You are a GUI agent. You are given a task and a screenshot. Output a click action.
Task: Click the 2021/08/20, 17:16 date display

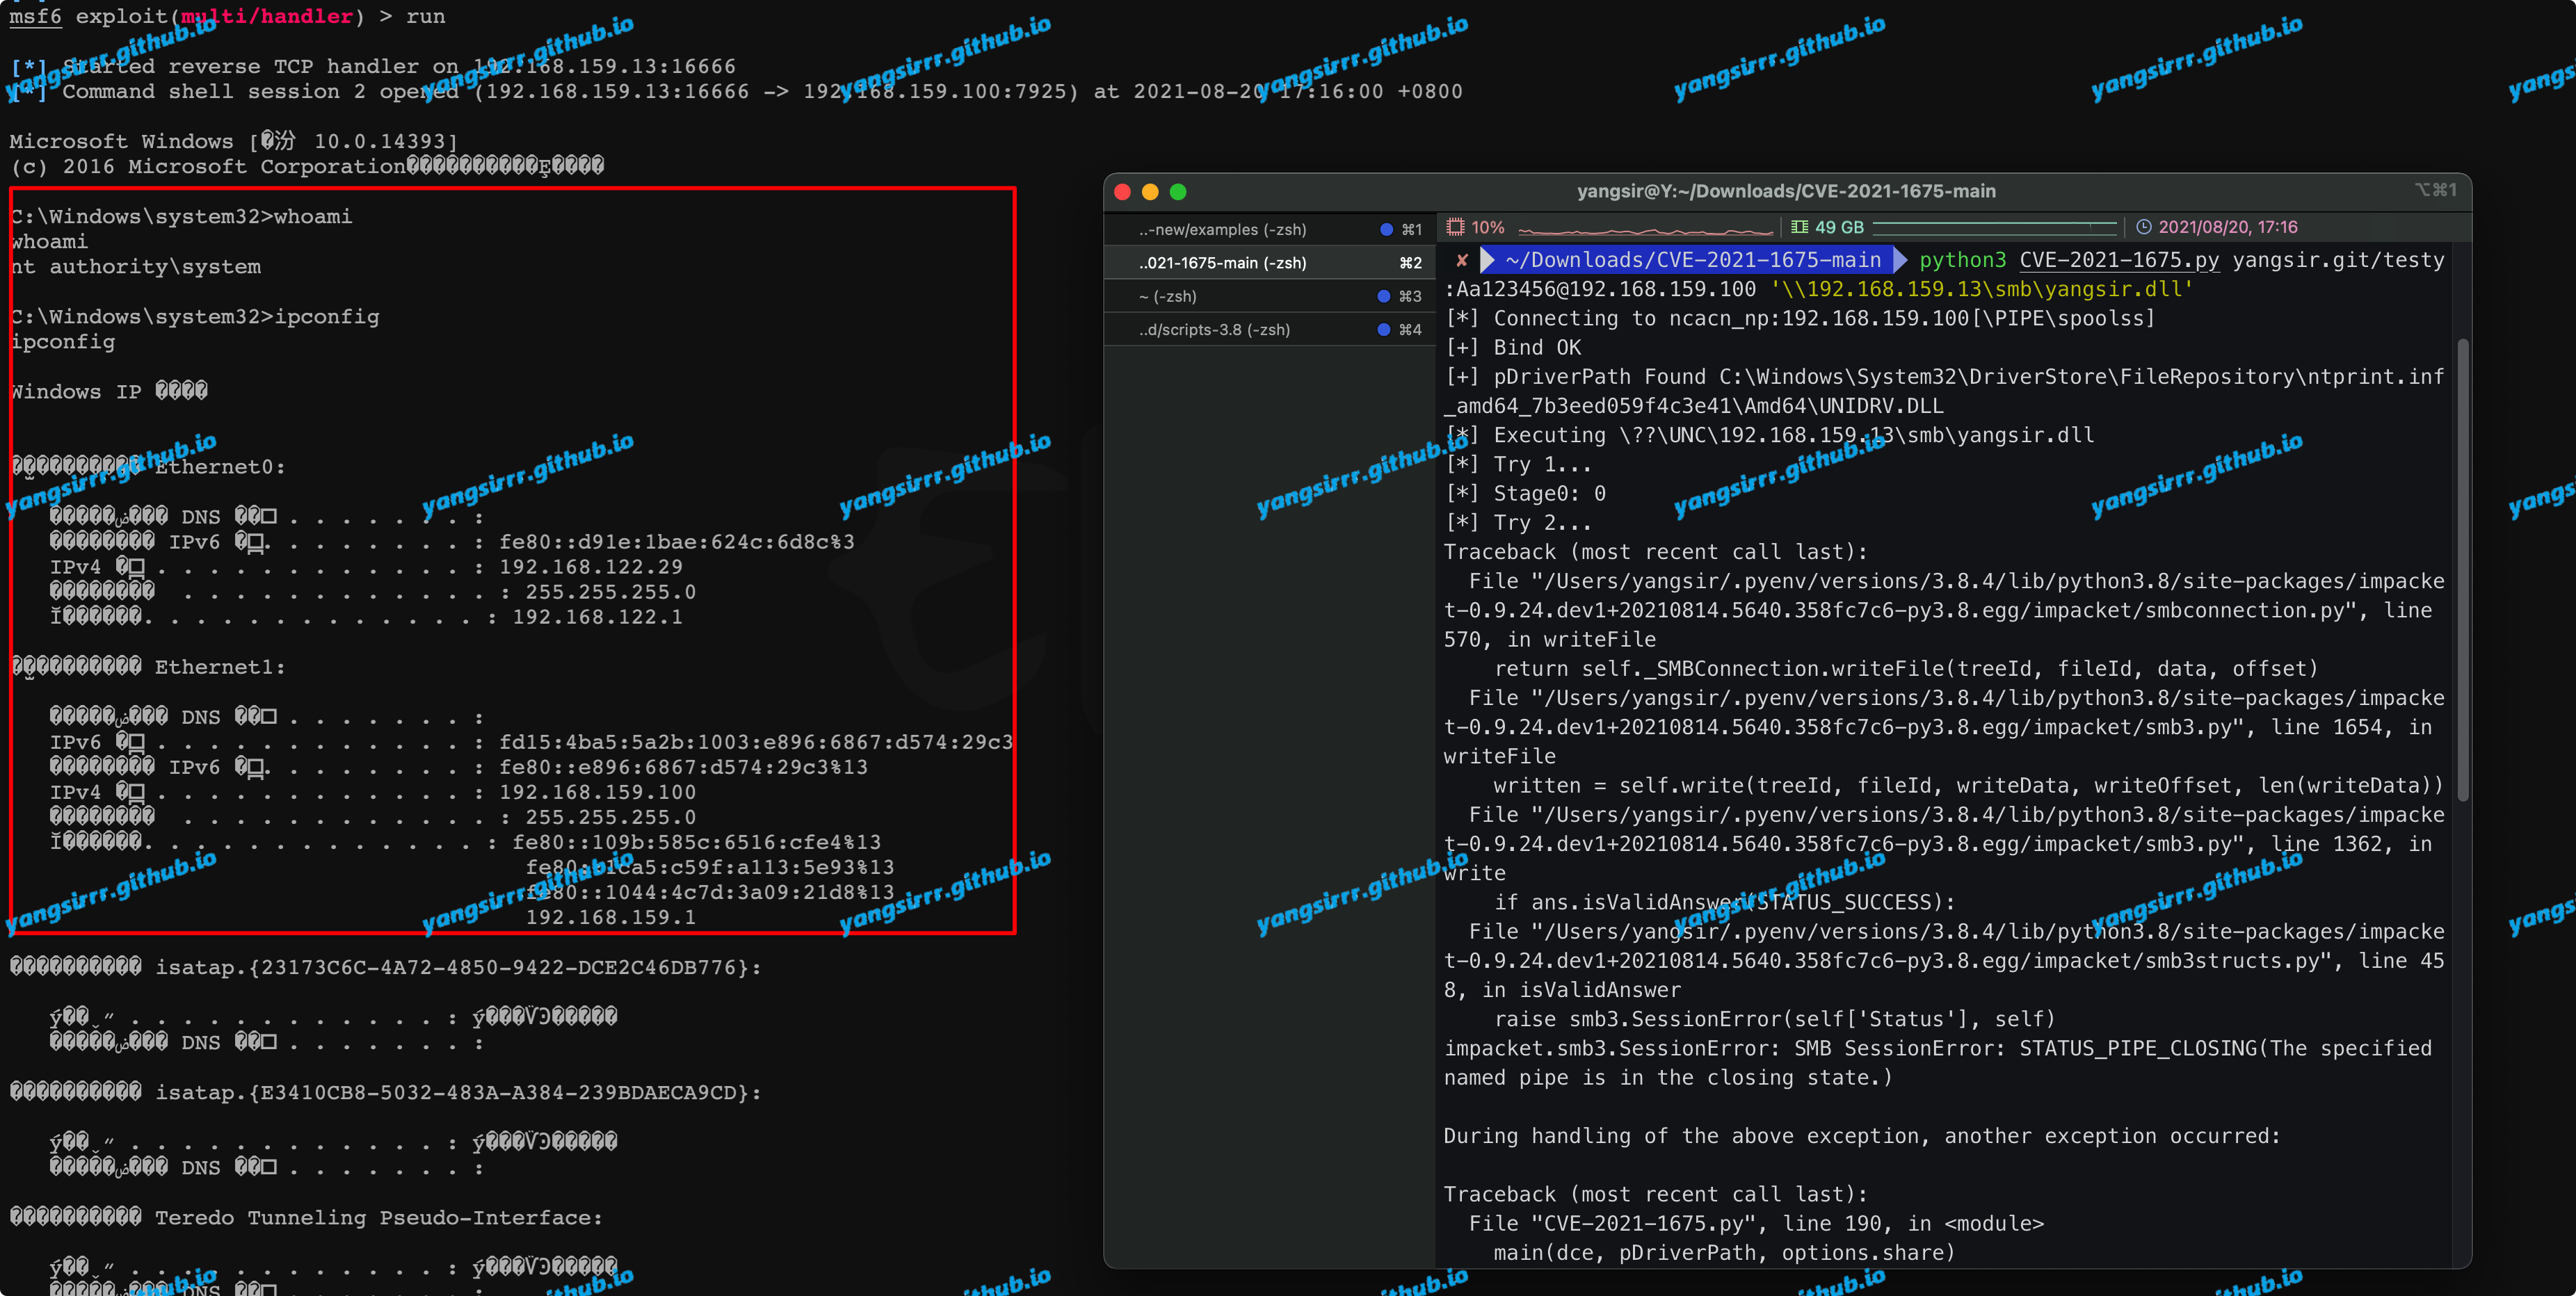(x=2227, y=227)
